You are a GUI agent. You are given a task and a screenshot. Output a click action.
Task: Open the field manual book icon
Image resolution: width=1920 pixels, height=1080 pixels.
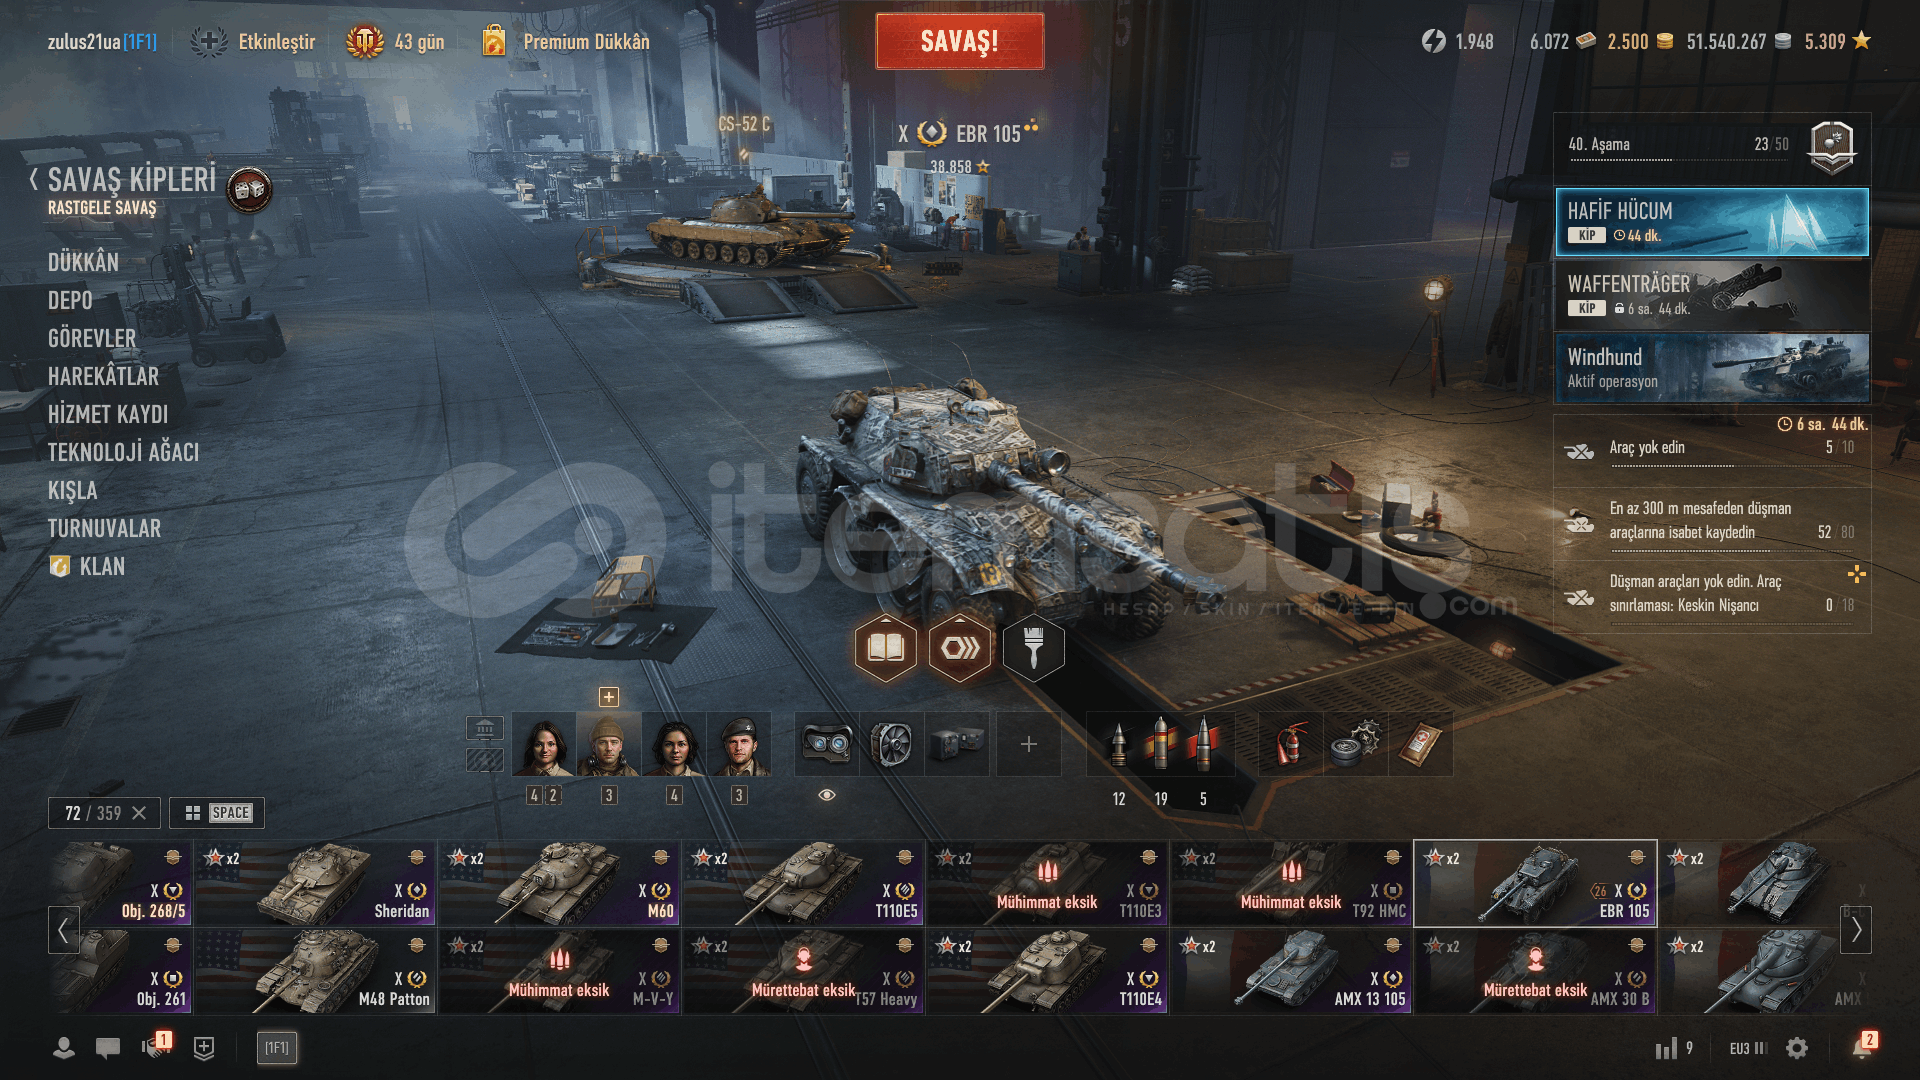pyautogui.click(x=885, y=649)
